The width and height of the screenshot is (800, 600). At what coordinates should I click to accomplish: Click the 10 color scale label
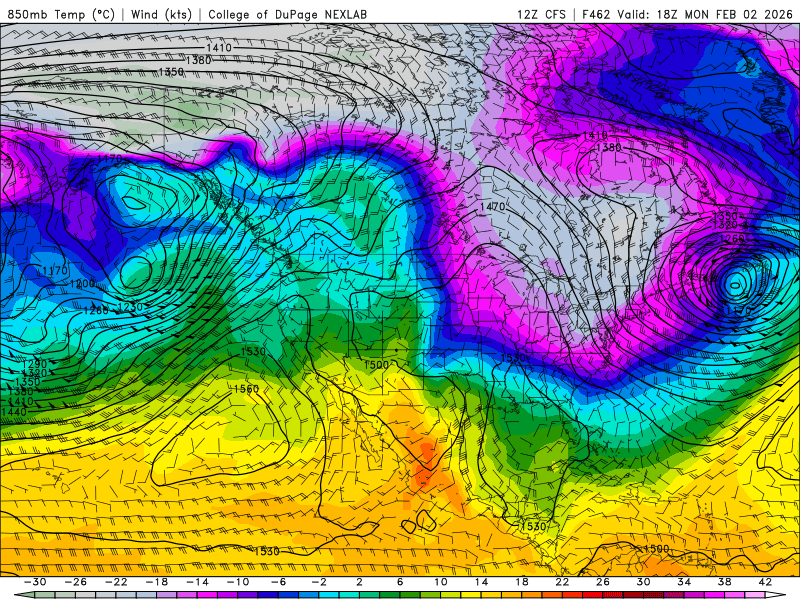coord(441,582)
